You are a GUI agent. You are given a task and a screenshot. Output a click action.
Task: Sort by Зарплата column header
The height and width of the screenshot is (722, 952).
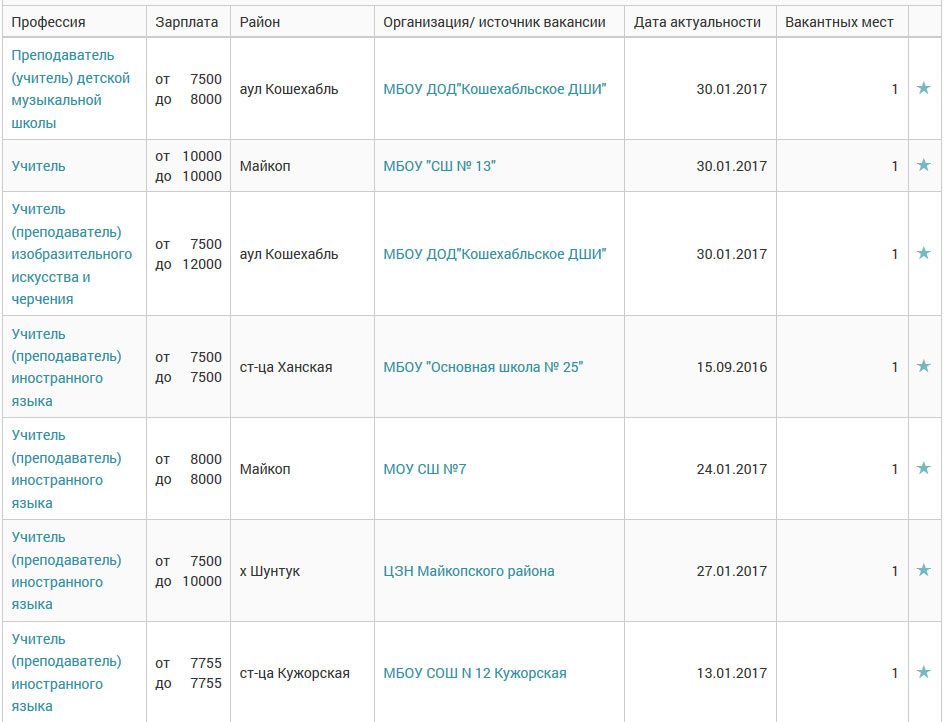point(186,22)
